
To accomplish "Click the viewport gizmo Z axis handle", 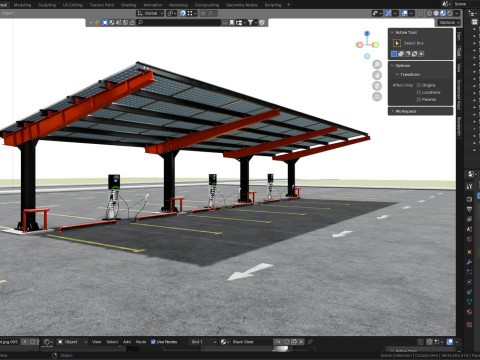I will pyautogui.click(x=367, y=34).
